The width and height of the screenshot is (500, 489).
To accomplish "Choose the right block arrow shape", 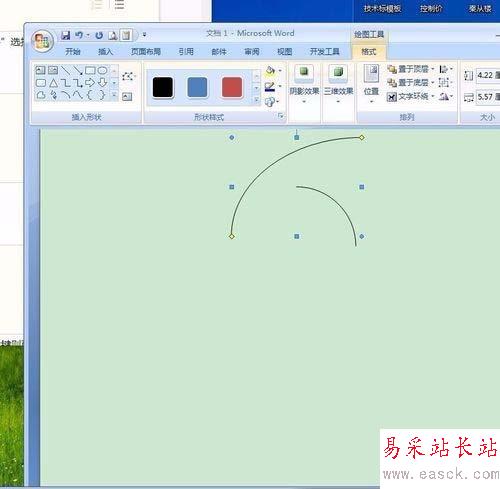I will click(90, 83).
